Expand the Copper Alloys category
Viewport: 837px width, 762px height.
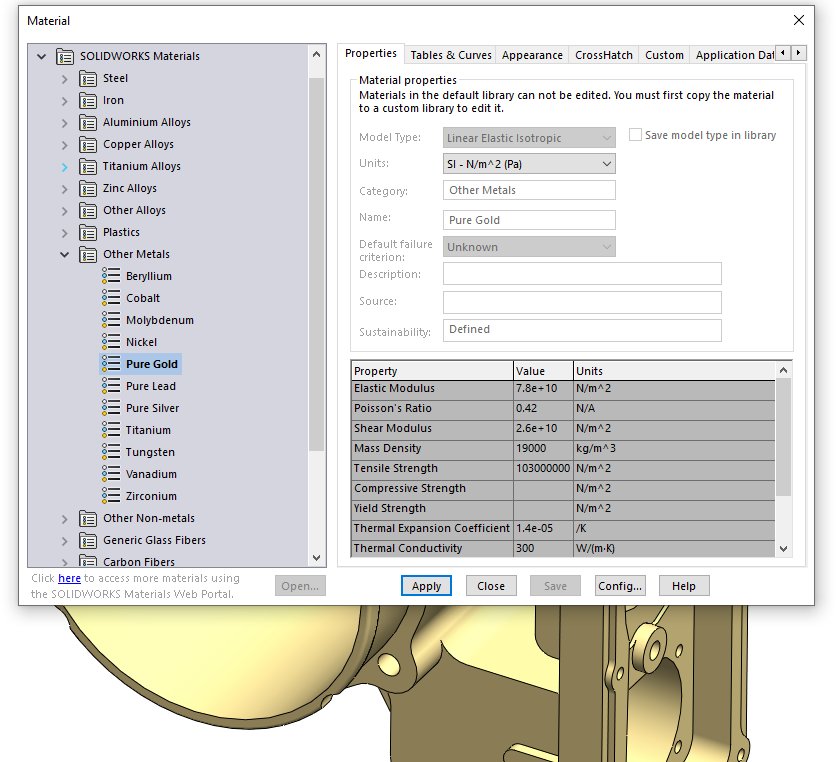[x=65, y=145]
